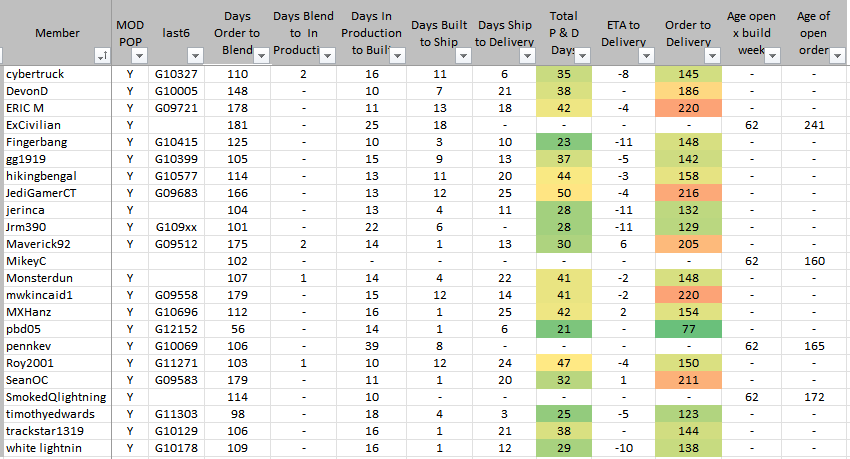Open the Member column sort filter button
This screenshot has height=459, width=850.
pos(101,56)
